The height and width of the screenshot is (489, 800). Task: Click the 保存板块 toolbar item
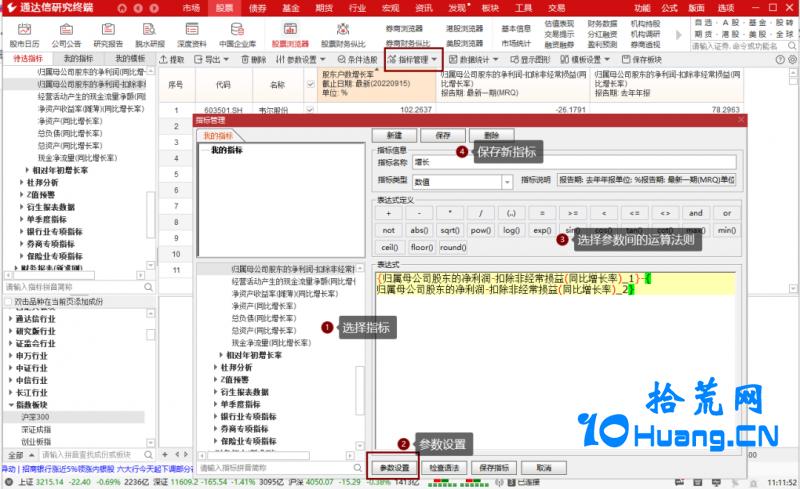(642, 60)
